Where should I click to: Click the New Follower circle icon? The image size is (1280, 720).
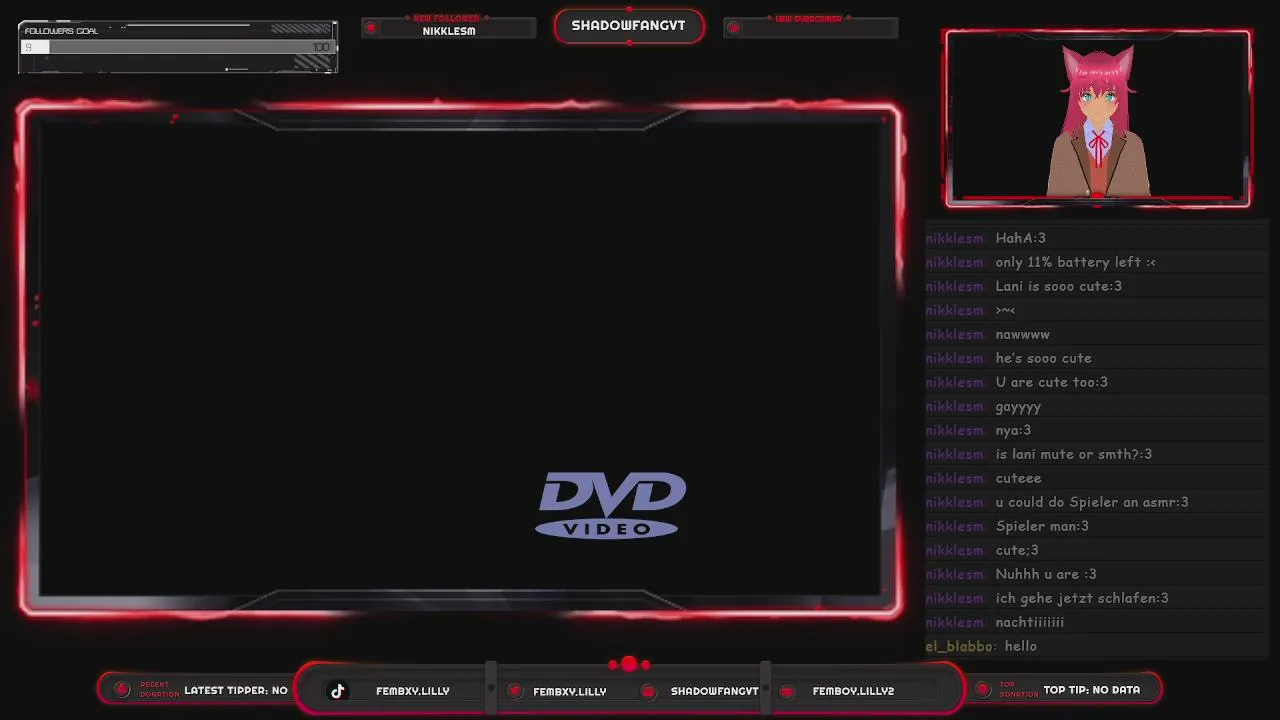pos(371,28)
